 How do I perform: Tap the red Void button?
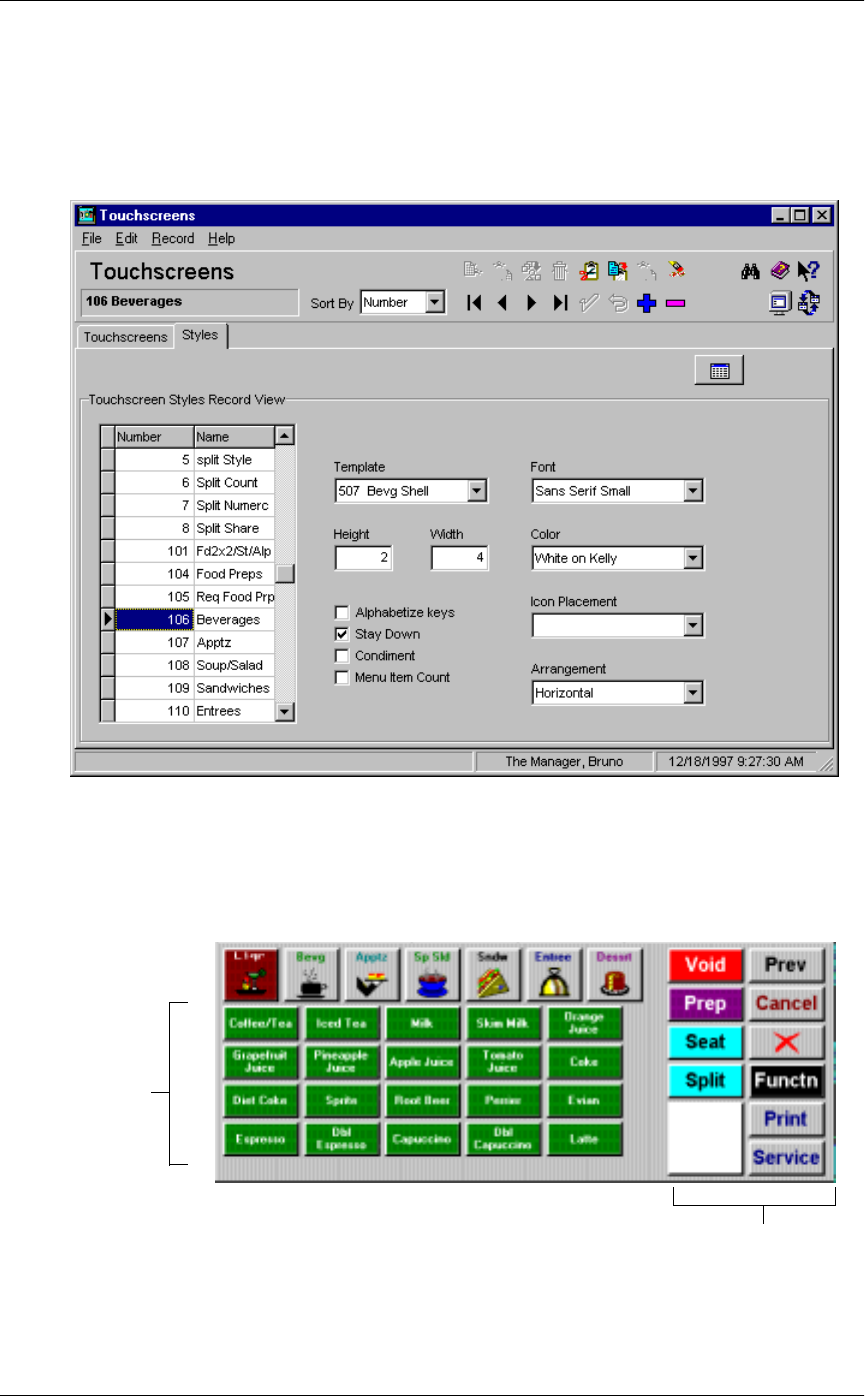[705, 966]
